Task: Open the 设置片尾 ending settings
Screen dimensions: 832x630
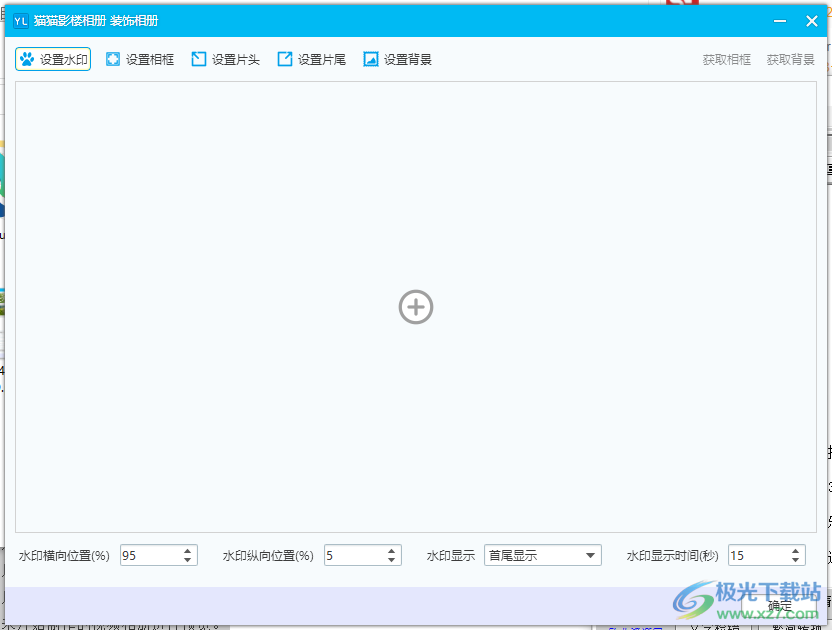Action: point(312,60)
